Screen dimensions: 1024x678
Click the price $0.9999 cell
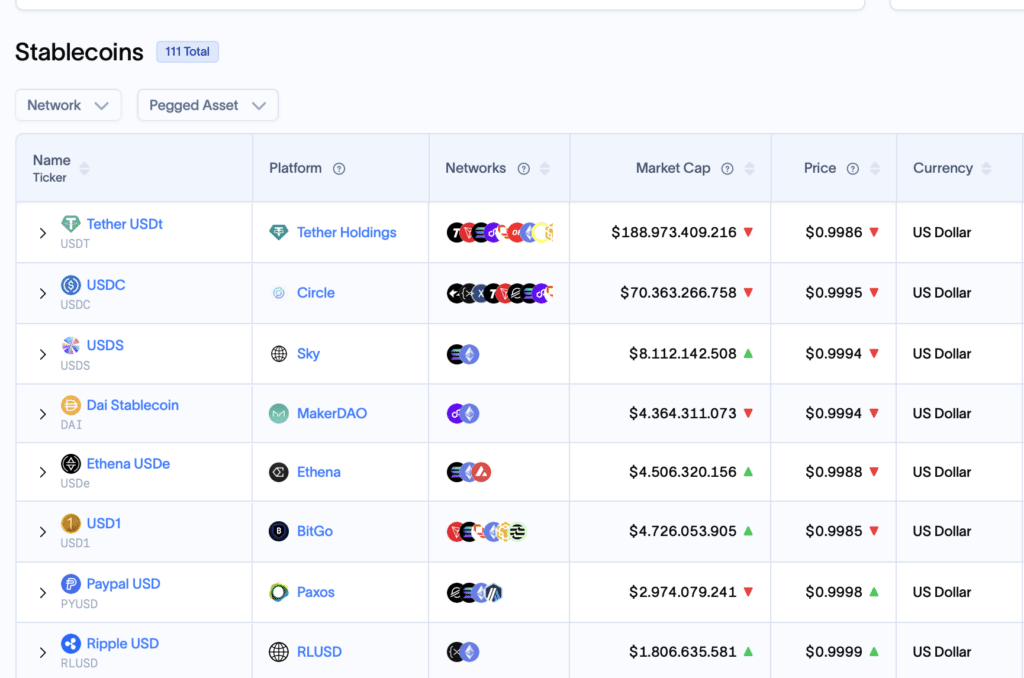834,652
